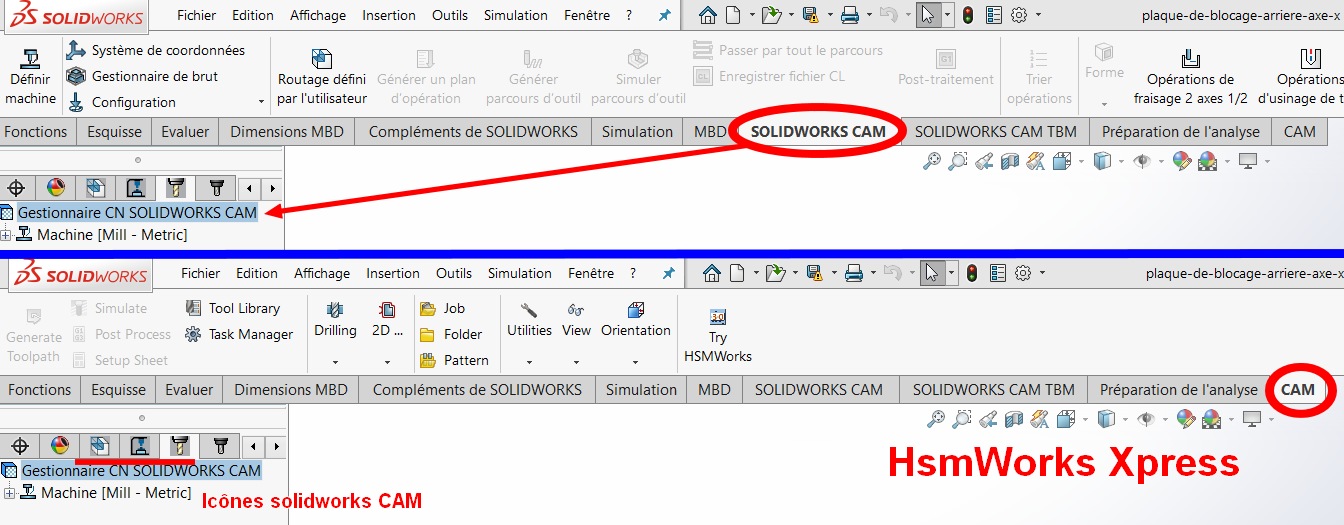Select Esquisse tab in the upper window

[x=113, y=131]
